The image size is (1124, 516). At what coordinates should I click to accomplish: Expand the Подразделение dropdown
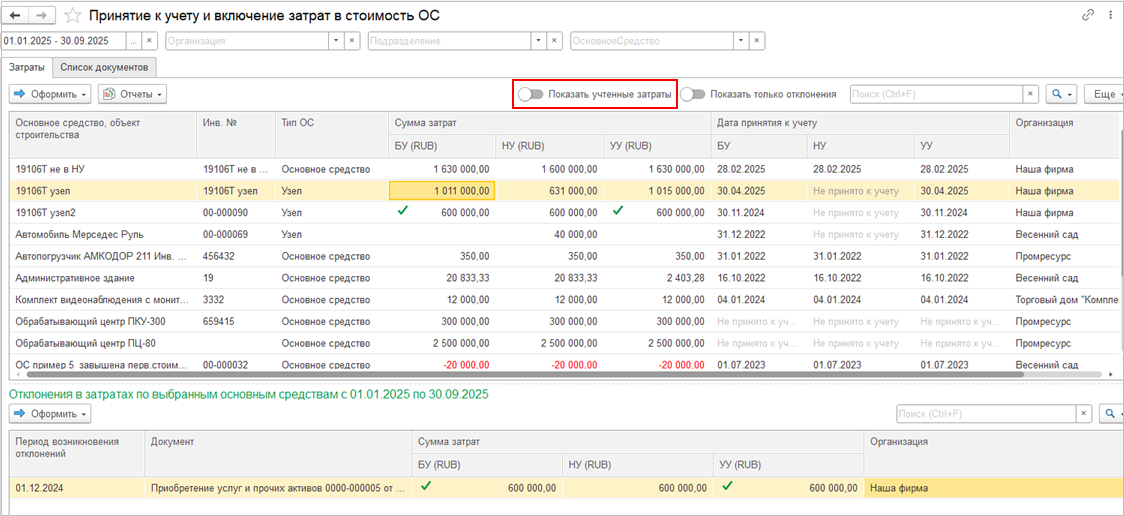(x=540, y=41)
